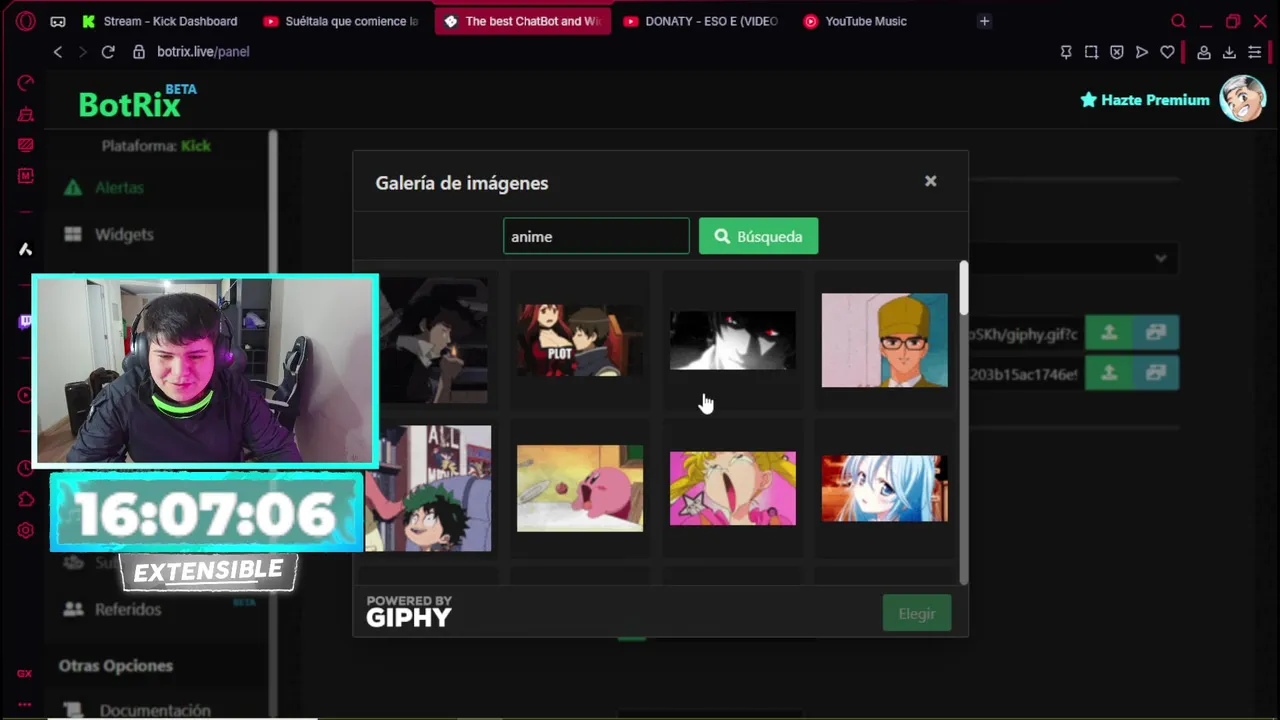Open GX Cleaner in Opera sidebar

click(26, 114)
